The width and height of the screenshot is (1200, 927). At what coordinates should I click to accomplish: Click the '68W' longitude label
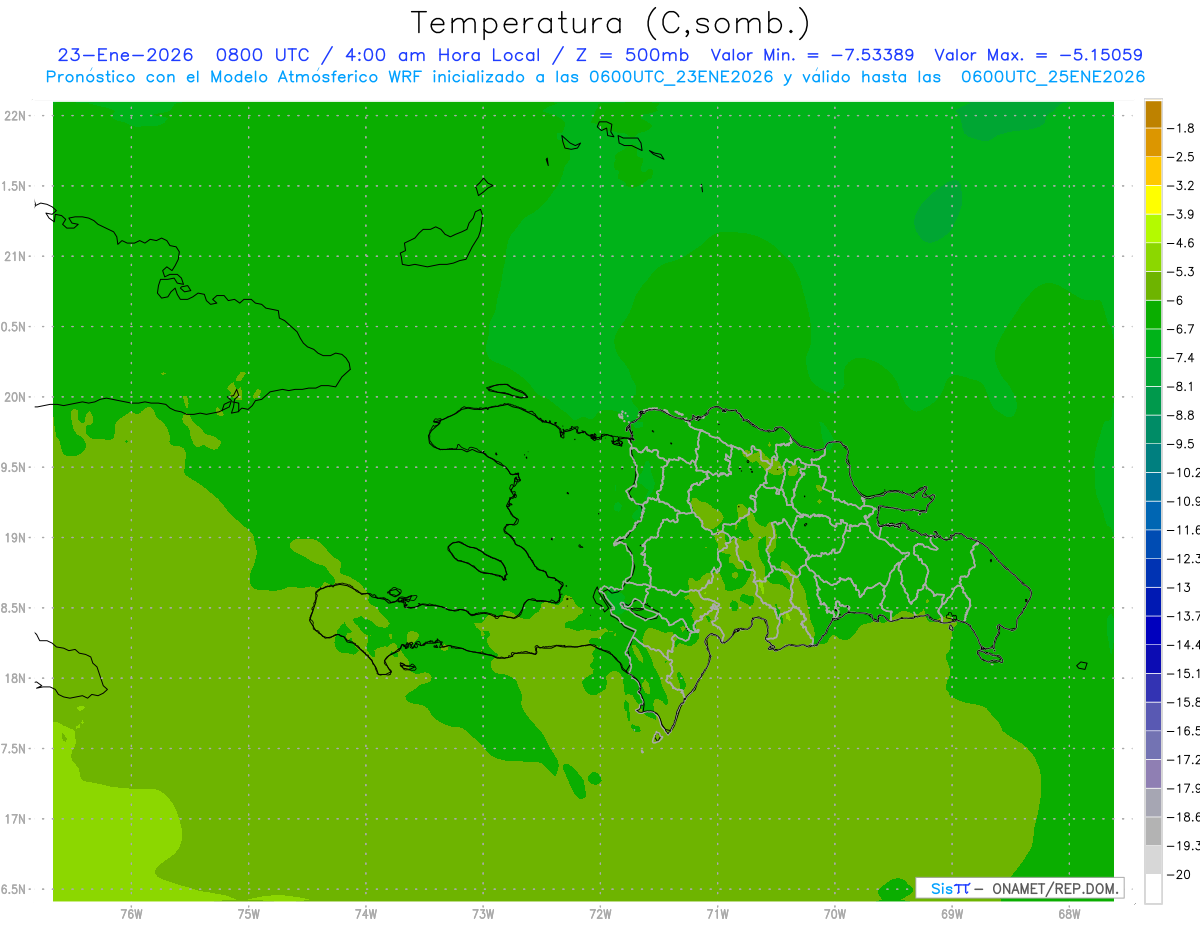[x=1068, y=914]
